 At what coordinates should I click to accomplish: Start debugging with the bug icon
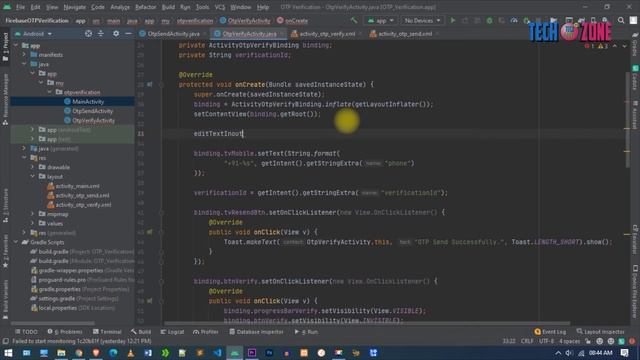[x=489, y=20]
